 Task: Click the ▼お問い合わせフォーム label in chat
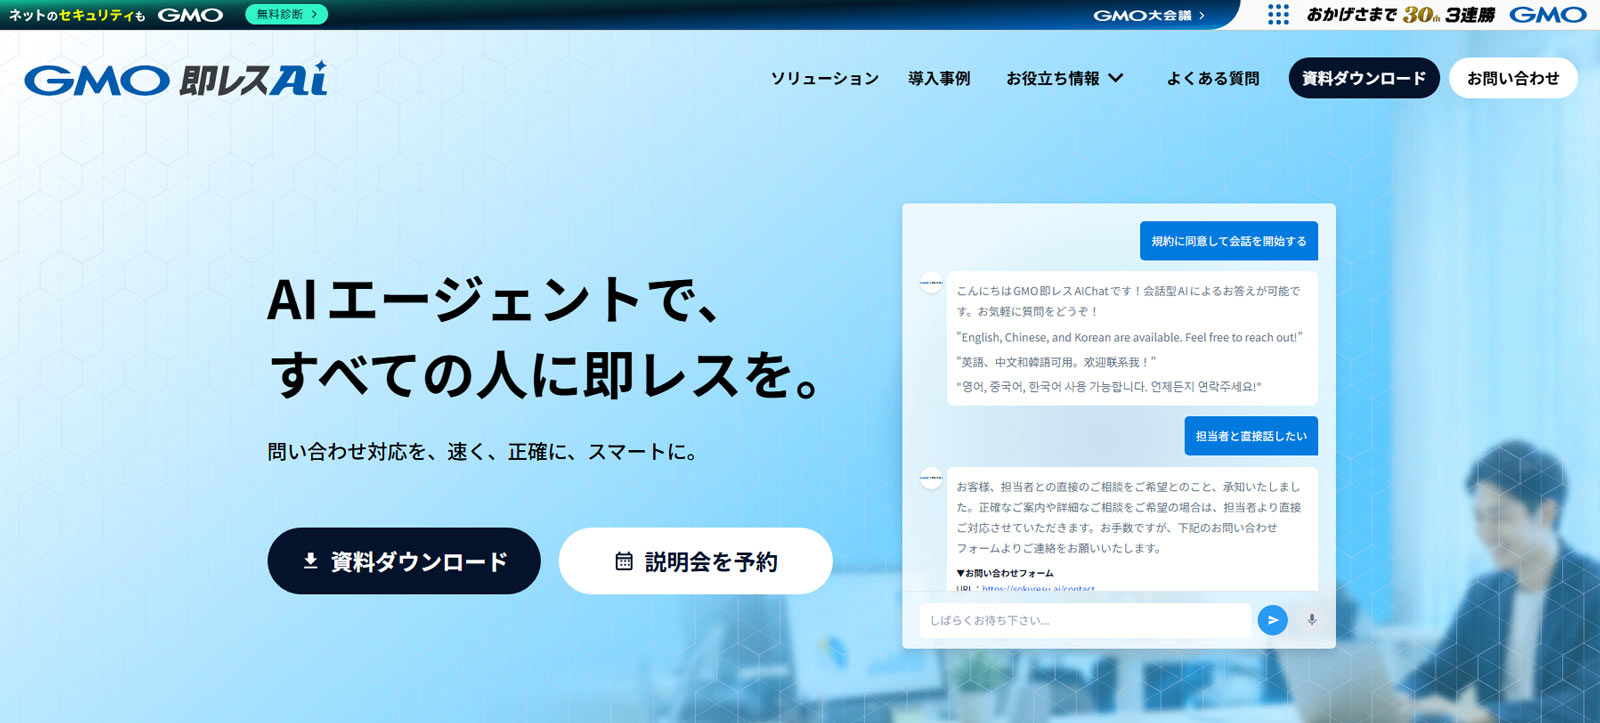coord(1004,573)
